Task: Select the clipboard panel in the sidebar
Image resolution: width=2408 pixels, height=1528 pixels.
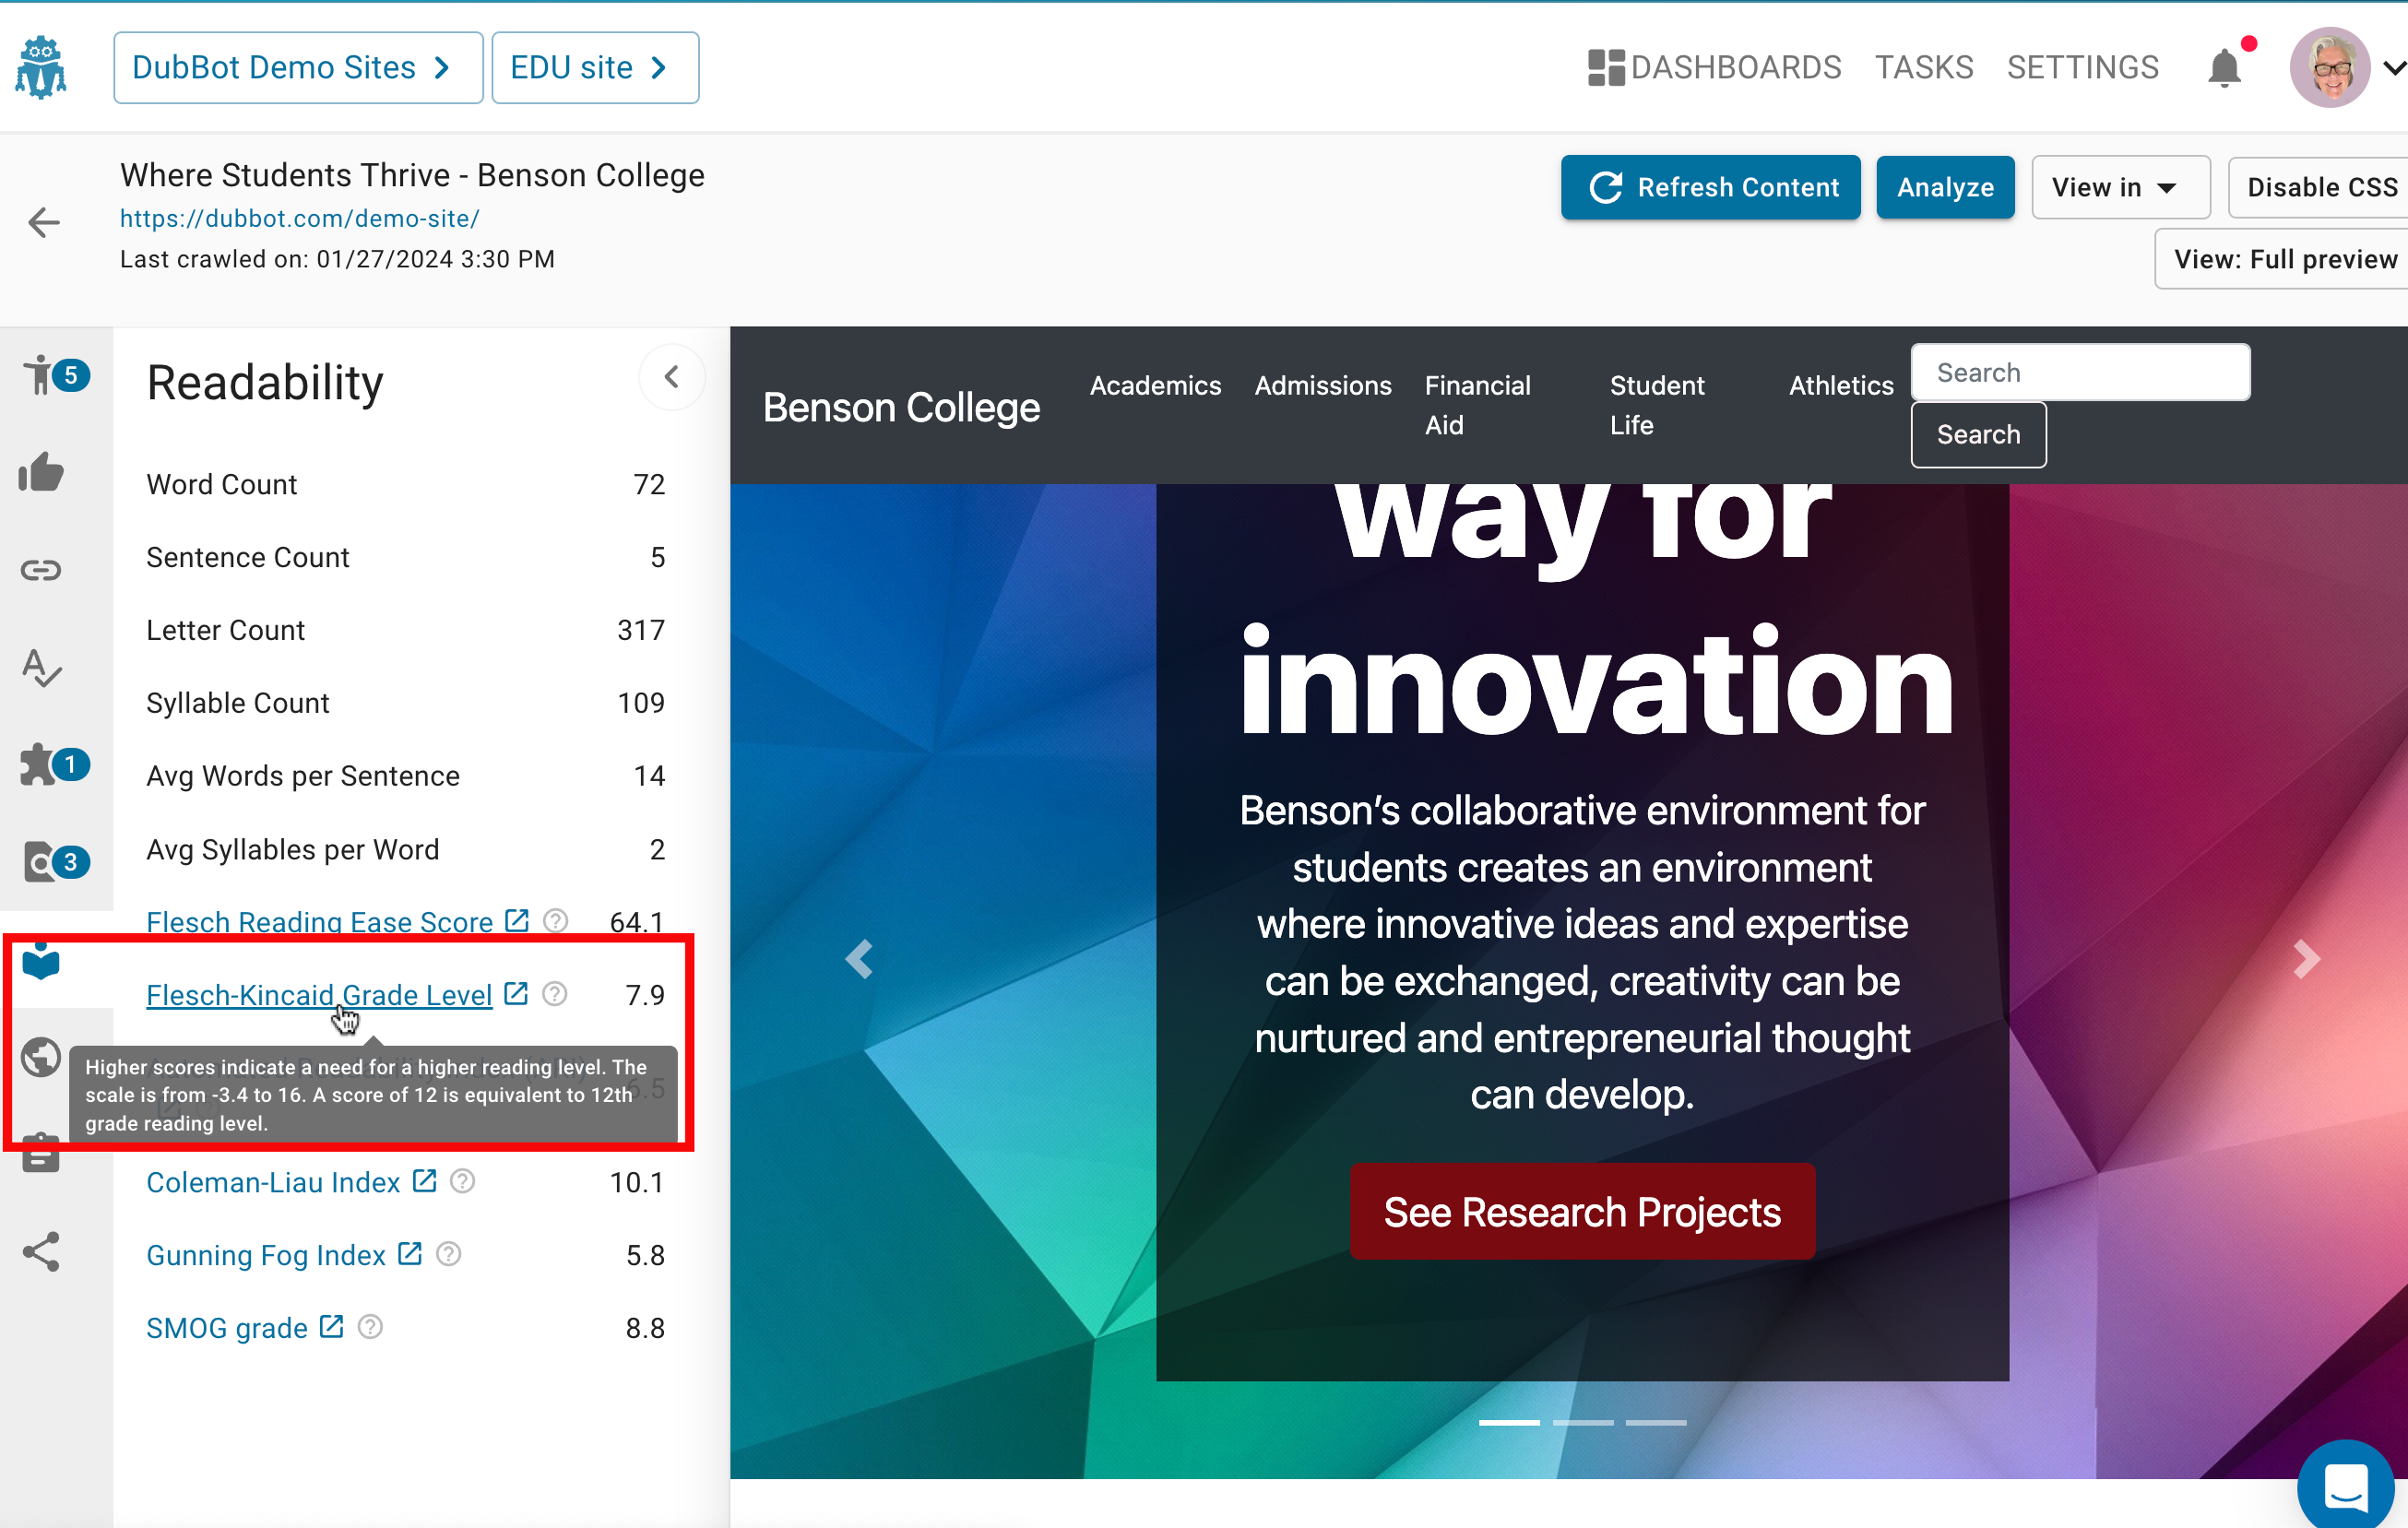Action: click(x=41, y=1153)
